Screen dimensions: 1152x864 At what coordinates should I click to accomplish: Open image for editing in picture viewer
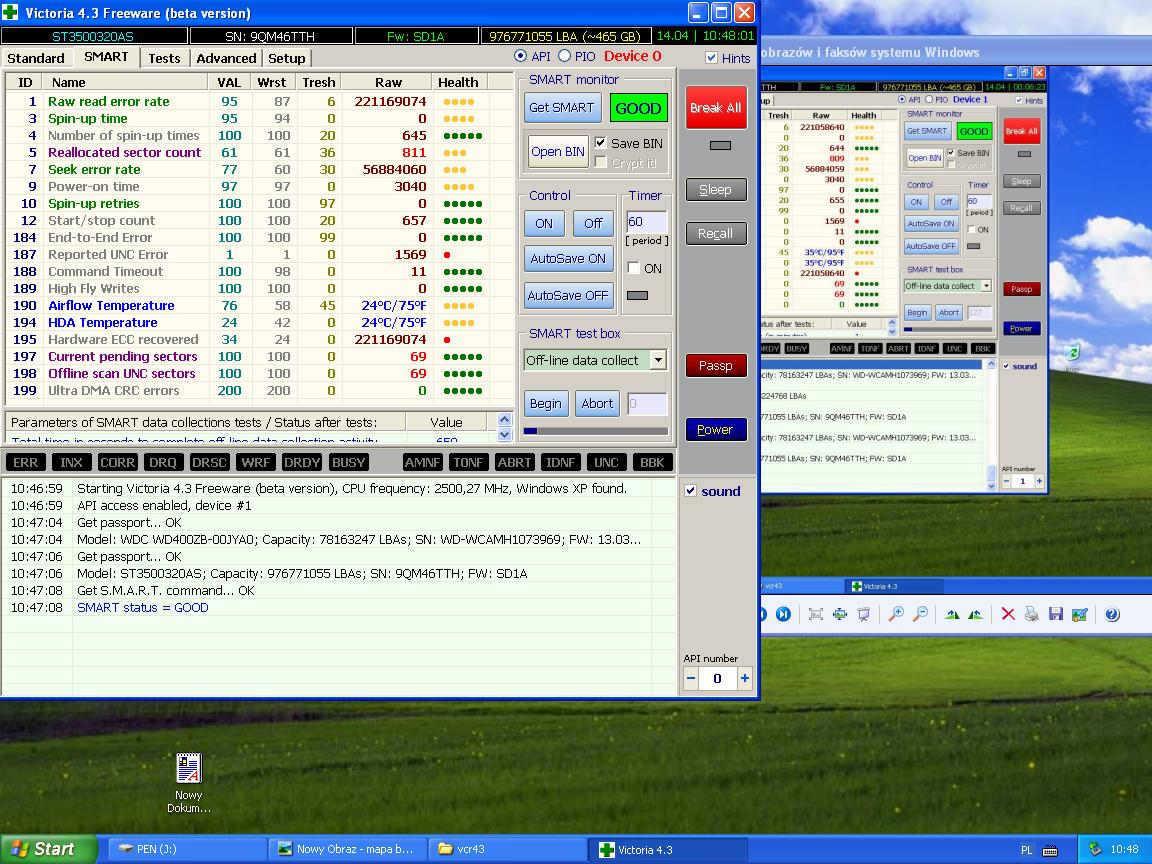coord(1080,614)
